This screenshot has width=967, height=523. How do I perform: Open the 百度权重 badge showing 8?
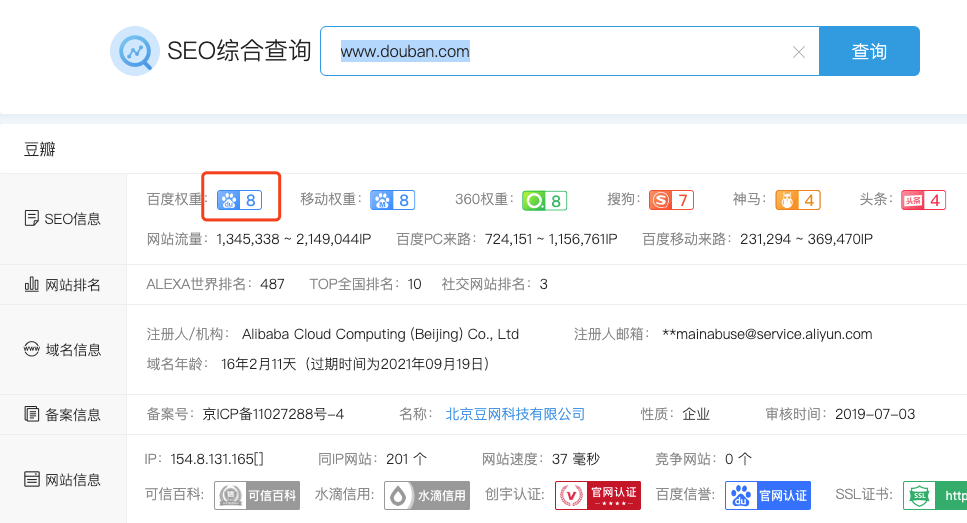pos(239,200)
